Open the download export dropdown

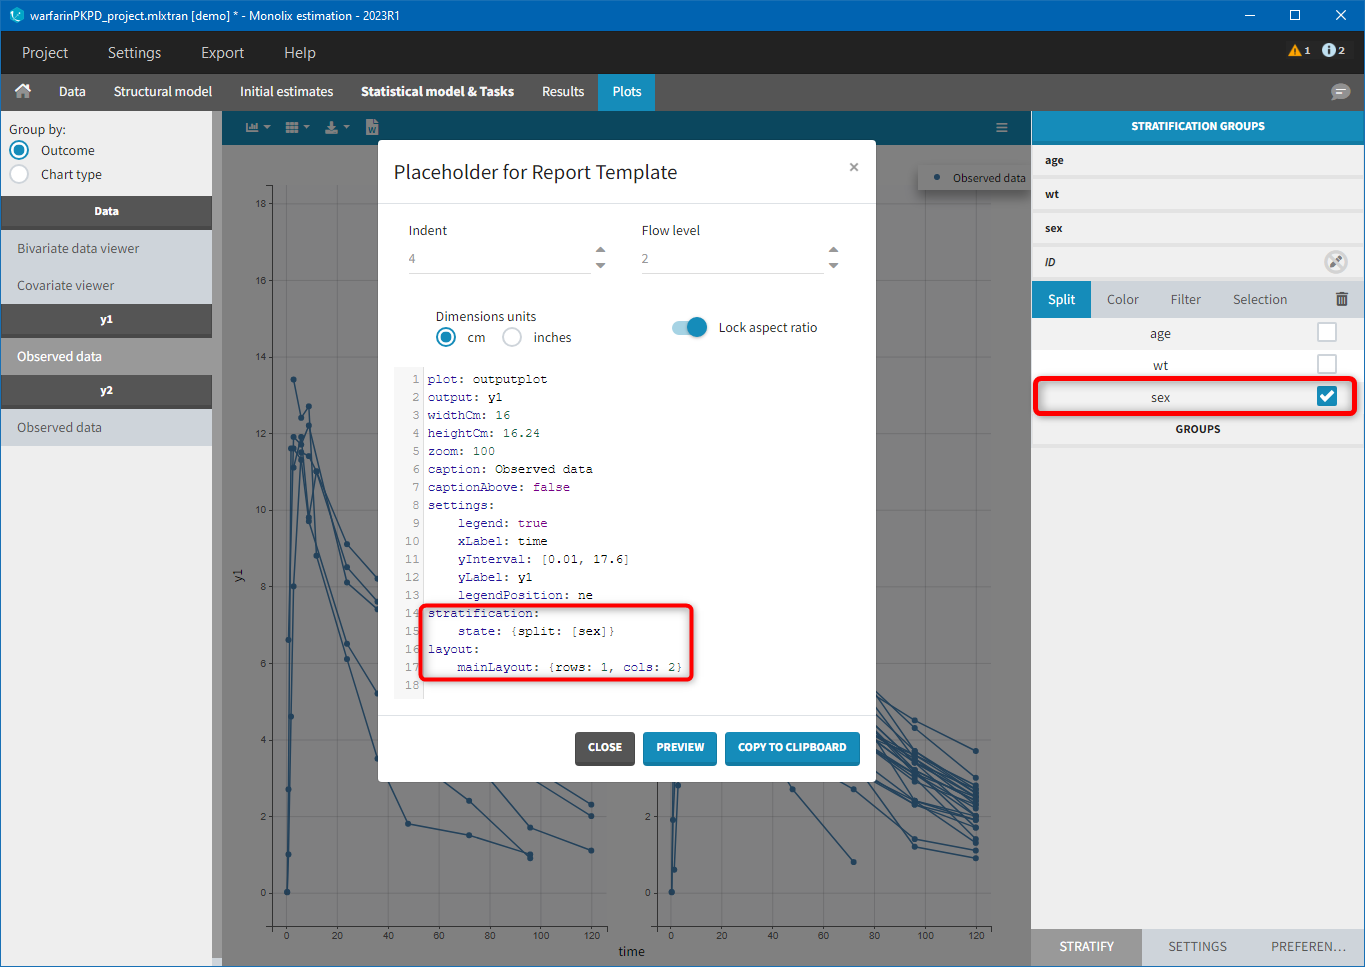click(337, 128)
